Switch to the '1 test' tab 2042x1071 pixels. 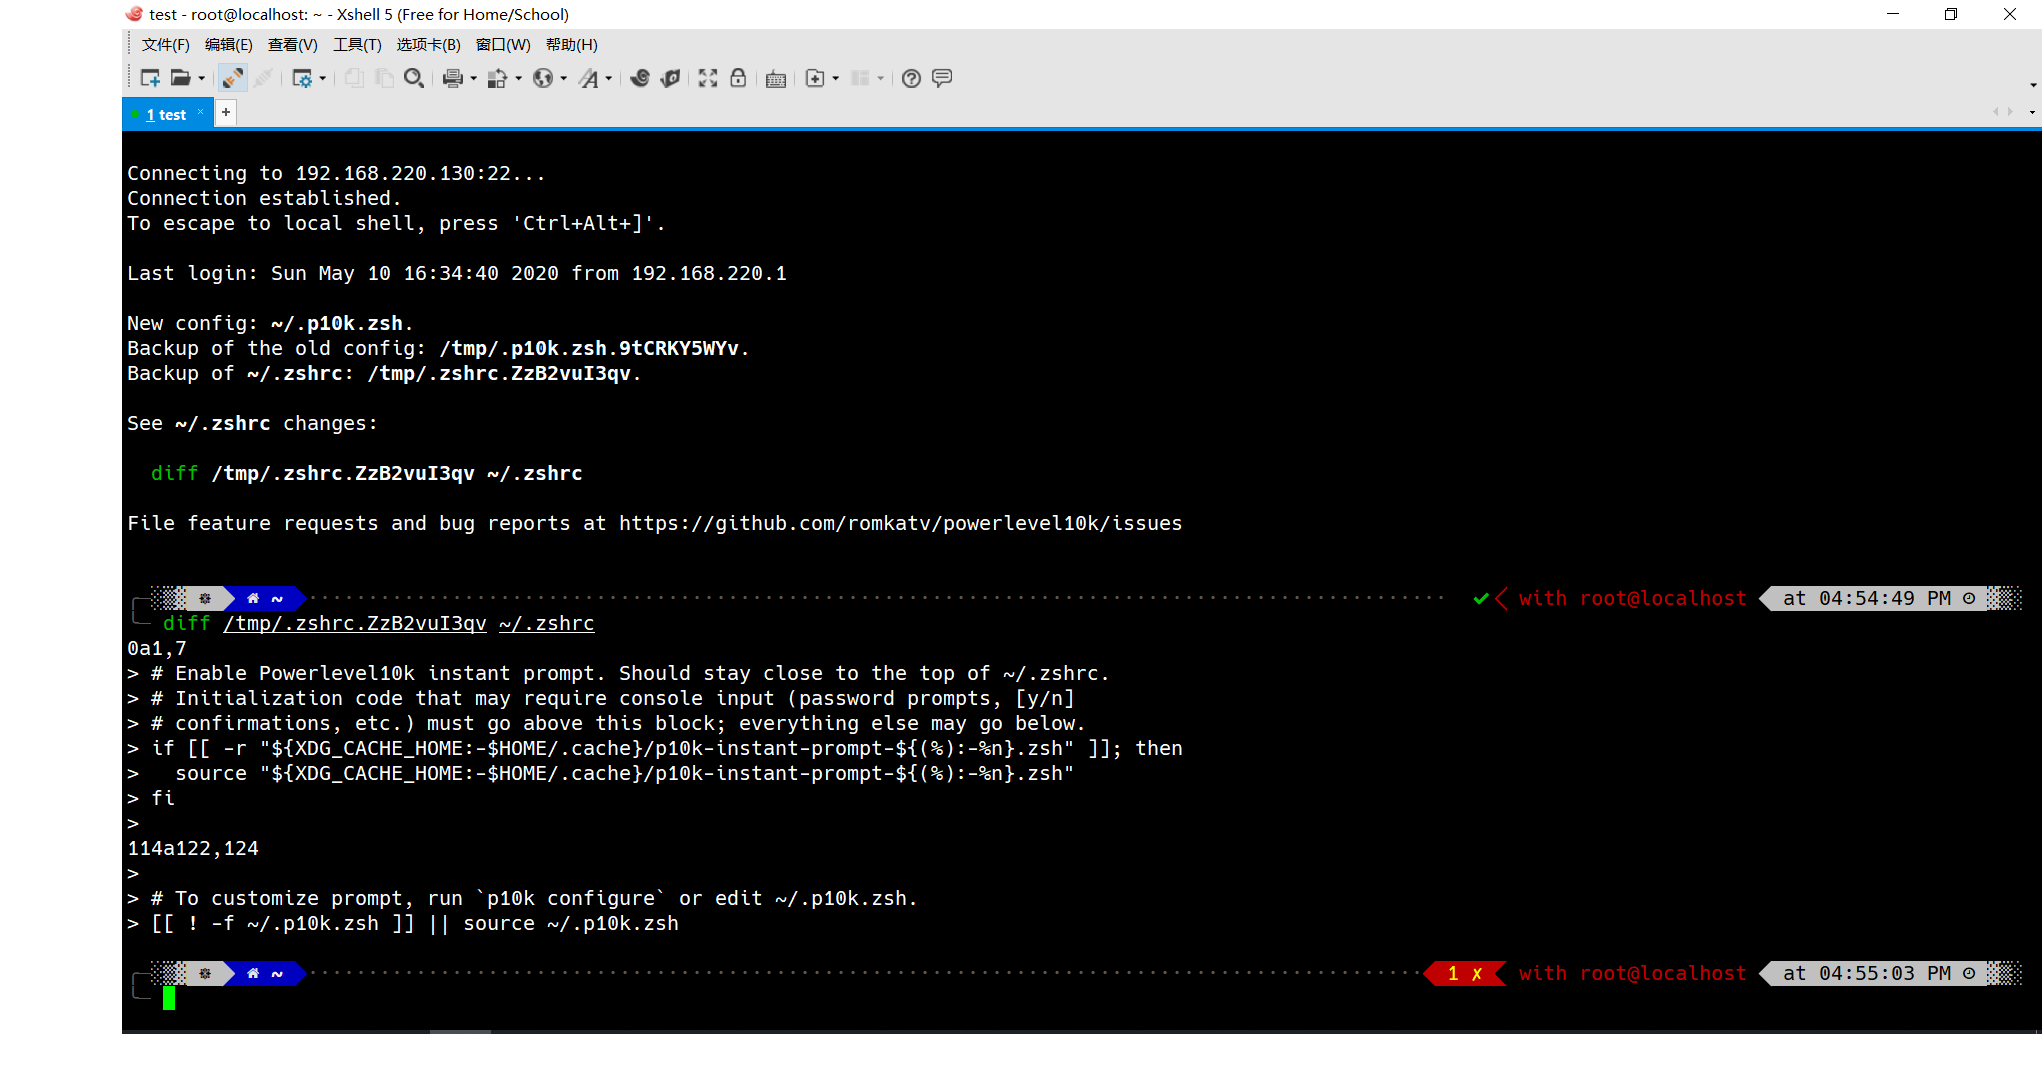(166, 113)
